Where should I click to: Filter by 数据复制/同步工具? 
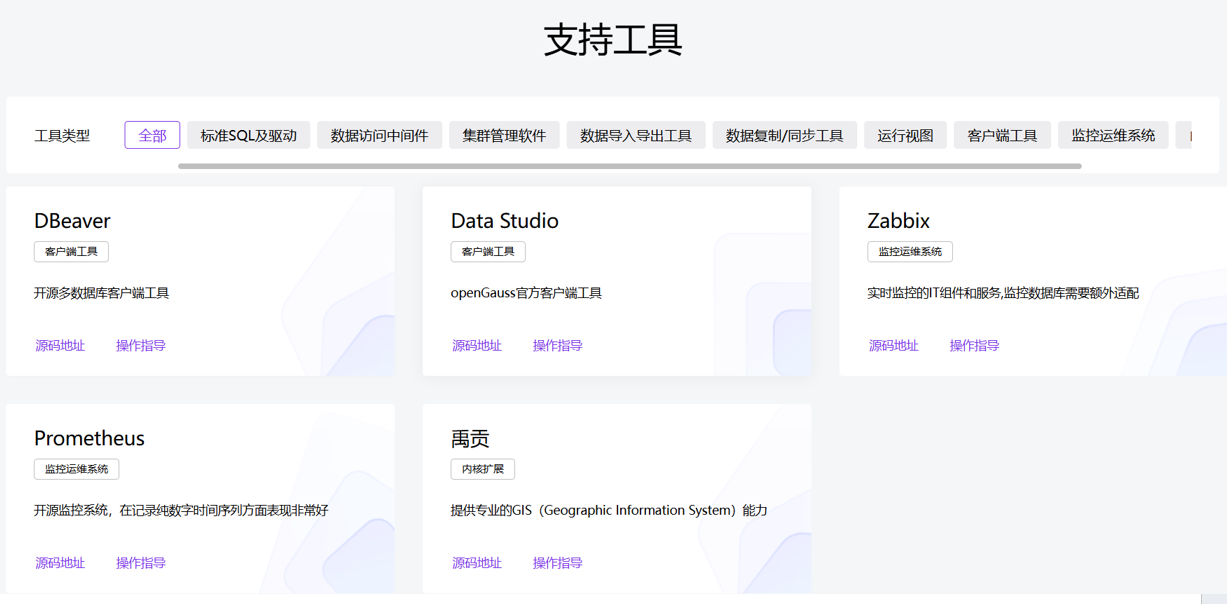tap(785, 135)
